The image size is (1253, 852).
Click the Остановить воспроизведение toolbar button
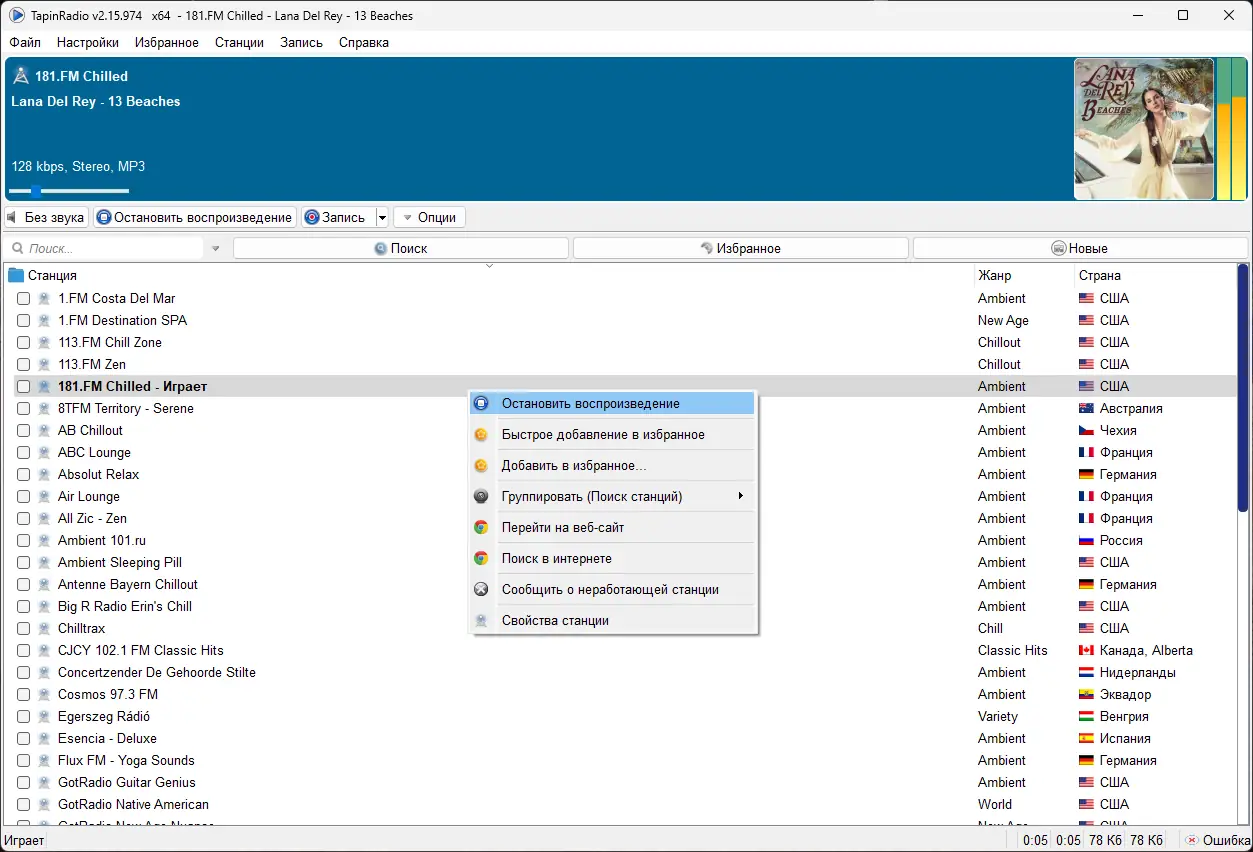pos(195,217)
